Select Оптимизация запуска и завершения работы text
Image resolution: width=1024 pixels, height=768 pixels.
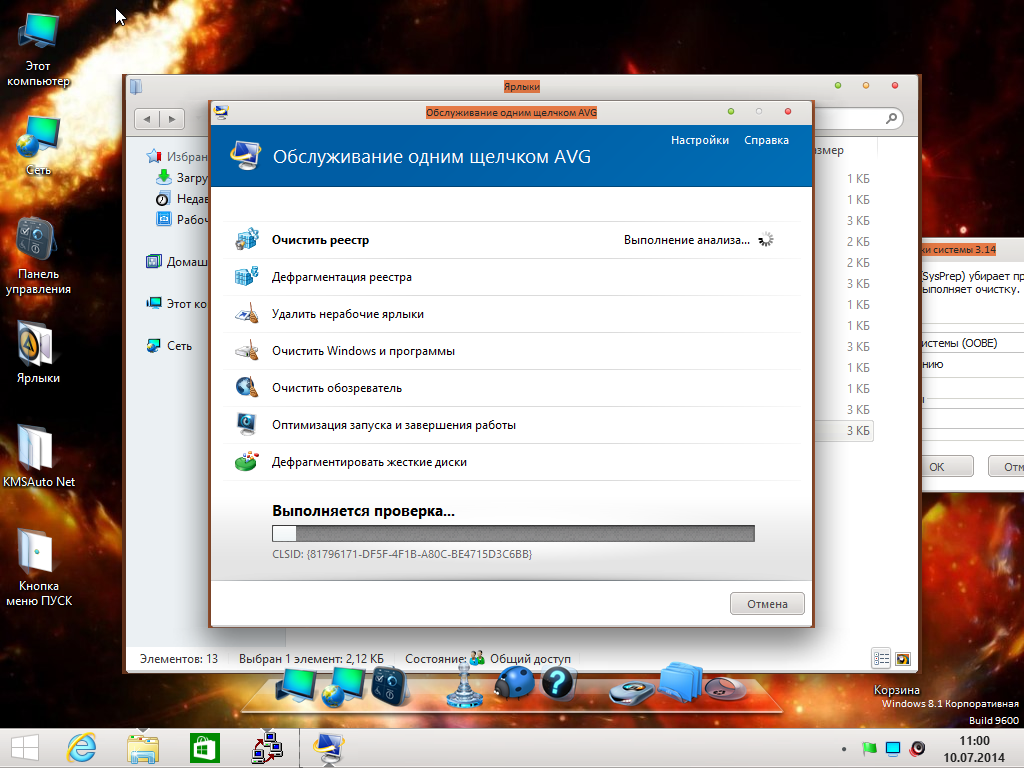(x=394, y=425)
